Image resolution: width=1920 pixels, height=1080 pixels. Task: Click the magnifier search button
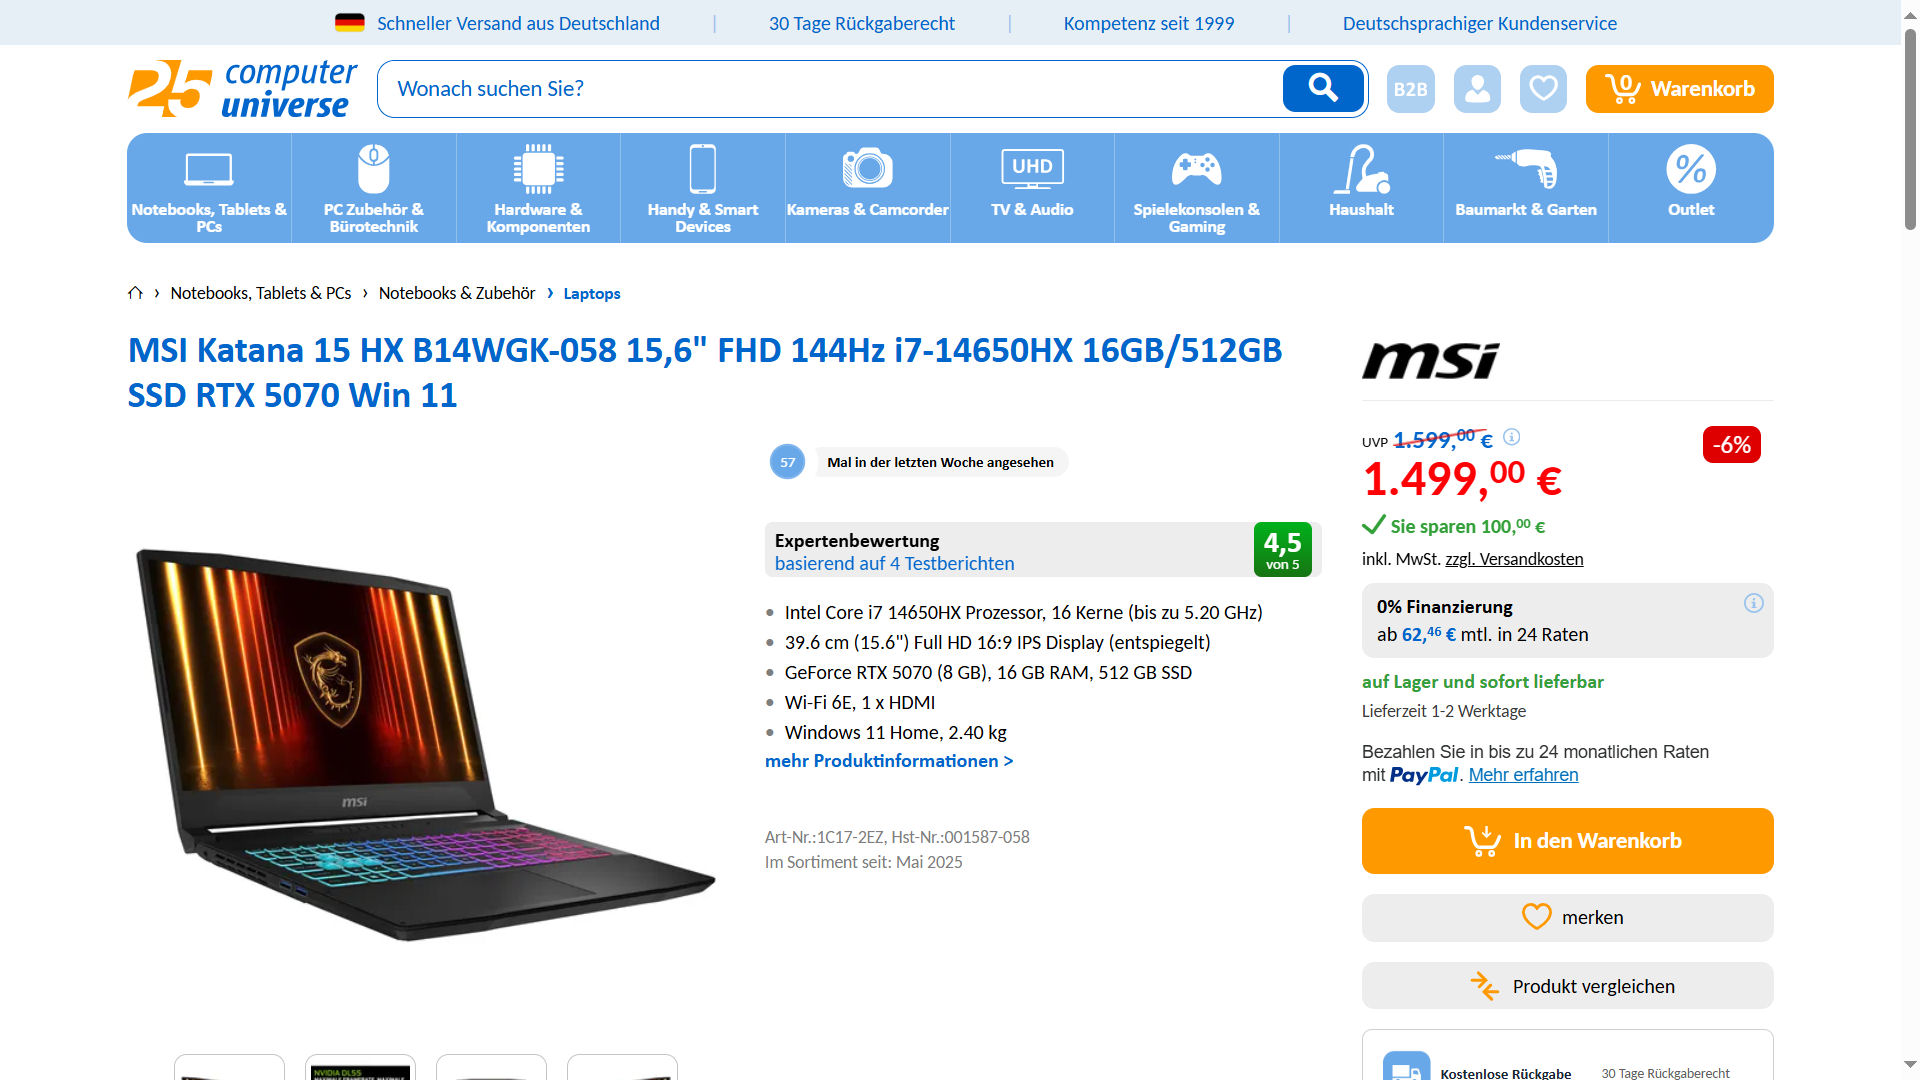[x=1322, y=89]
